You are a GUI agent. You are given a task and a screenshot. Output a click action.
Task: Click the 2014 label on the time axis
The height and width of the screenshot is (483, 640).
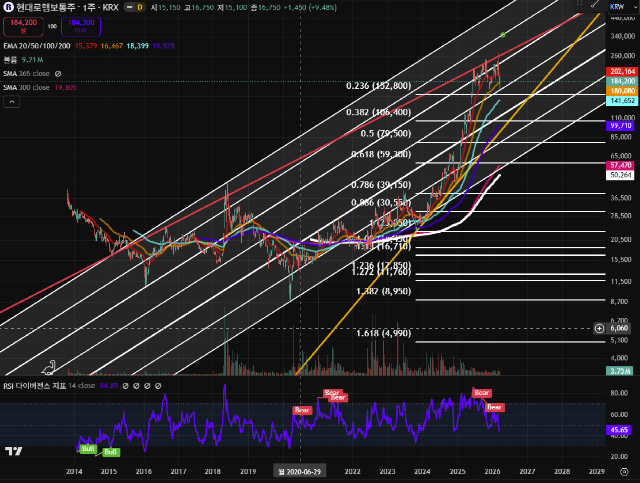click(x=74, y=472)
